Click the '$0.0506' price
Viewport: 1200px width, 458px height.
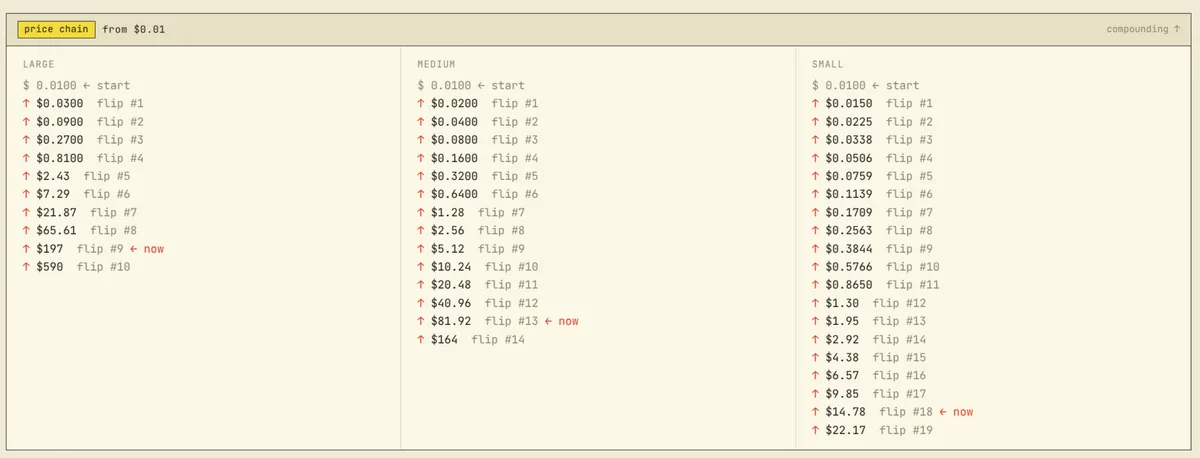pyautogui.click(x=849, y=157)
